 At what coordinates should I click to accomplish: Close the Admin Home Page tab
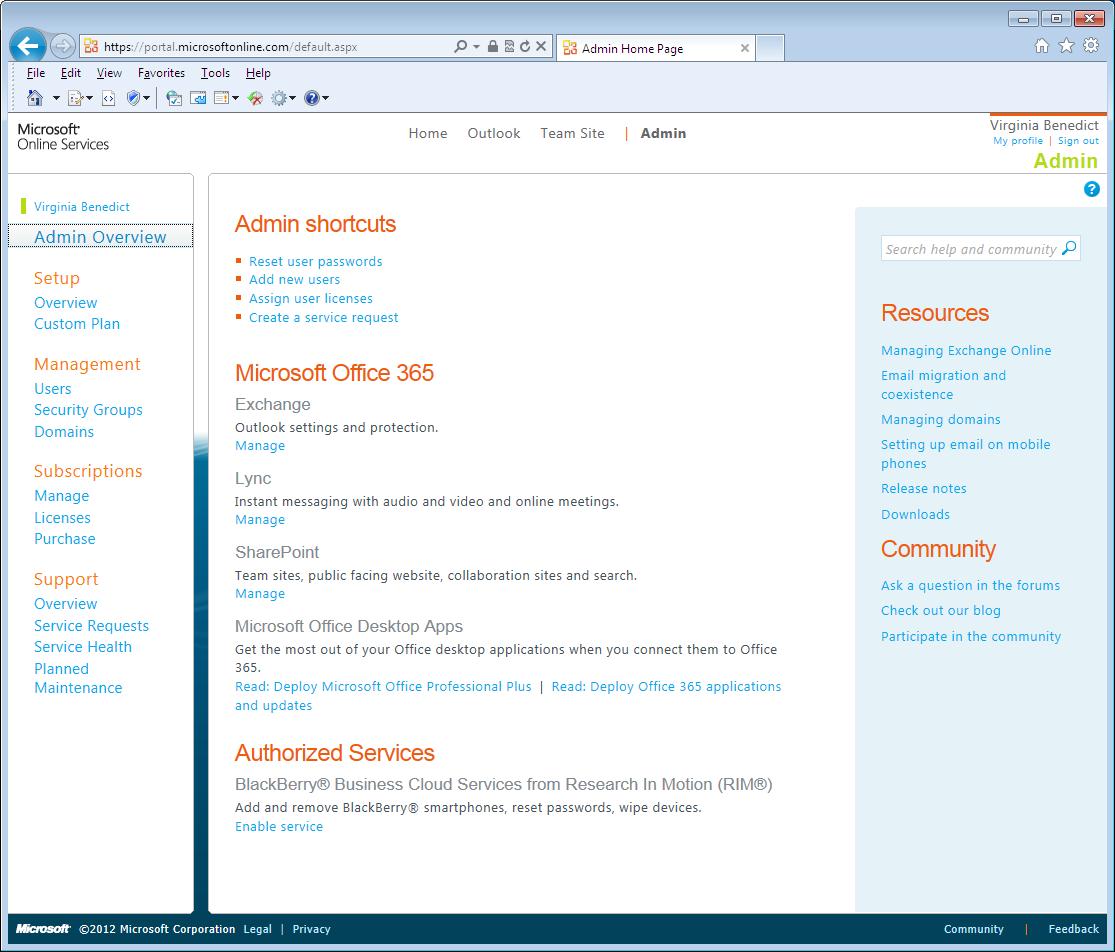pyautogui.click(x=745, y=48)
